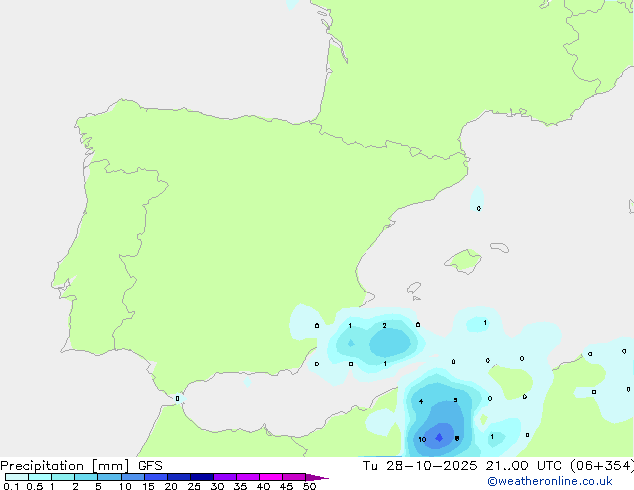Open the weatheronline.co.uk link
The image size is (634, 490).
coord(550,481)
